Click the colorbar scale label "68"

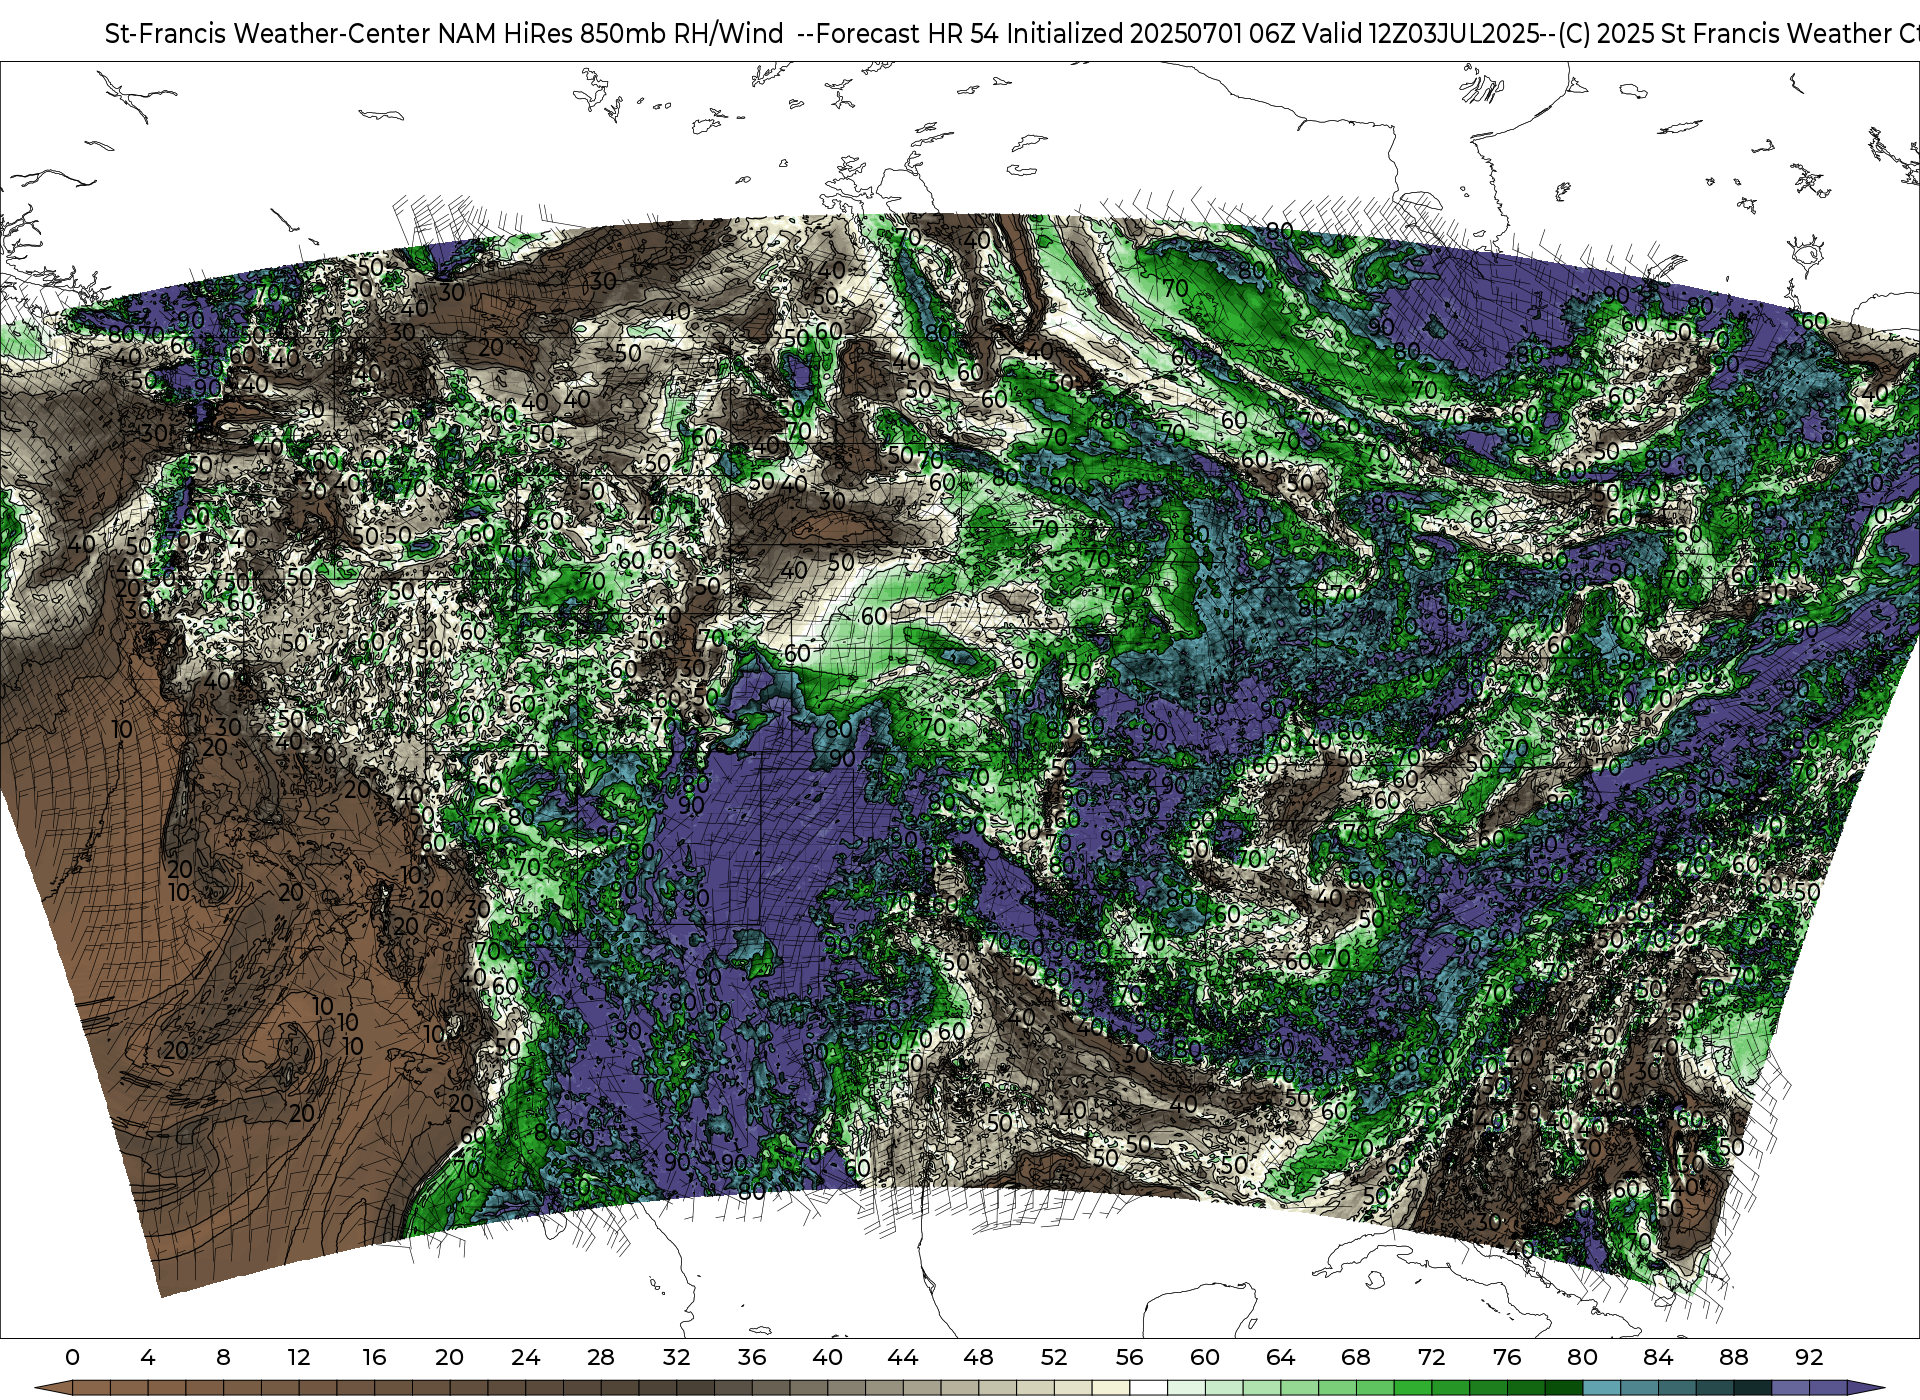click(x=1356, y=1357)
